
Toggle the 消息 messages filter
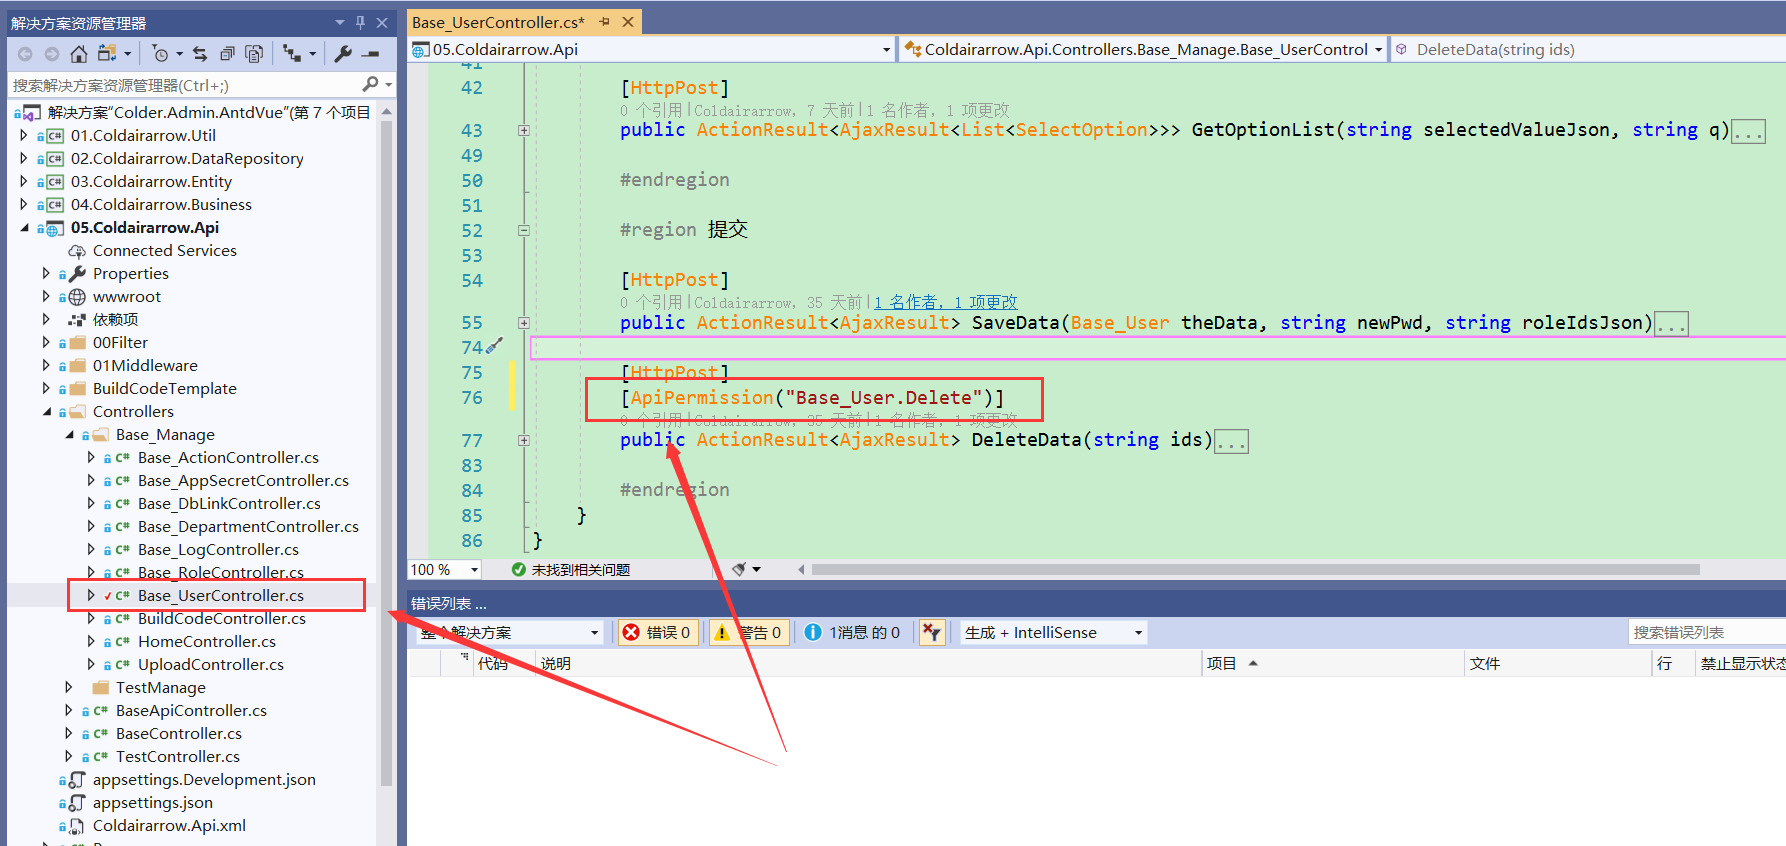pyautogui.click(x=853, y=632)
